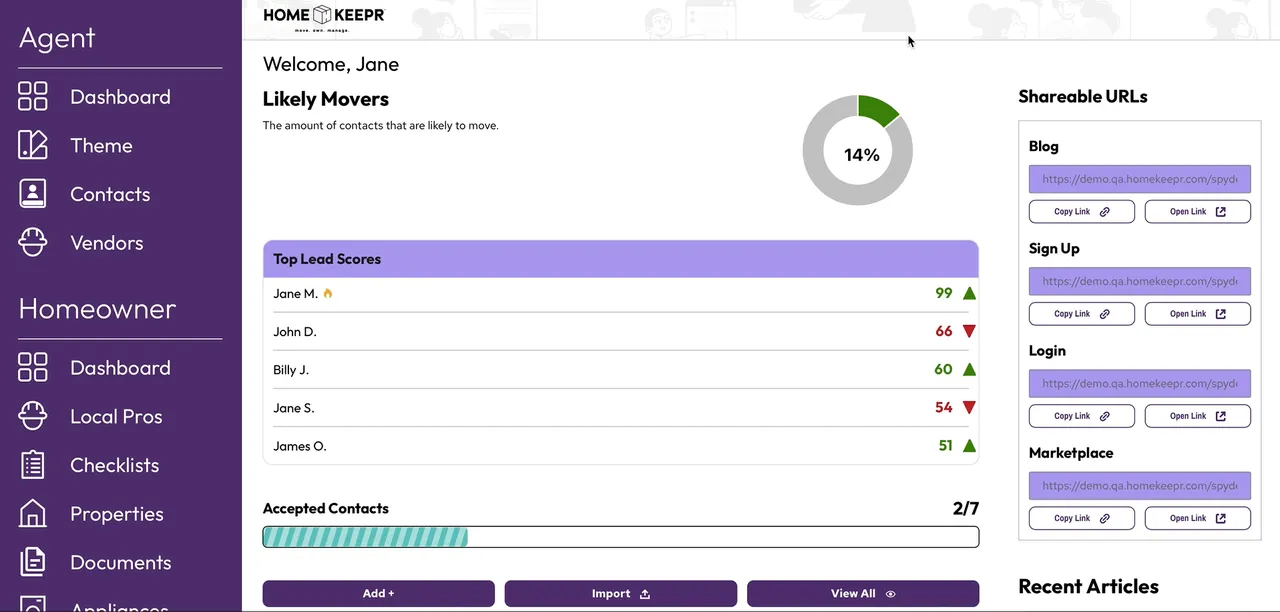Image resolution: width=1280 pixels, height=612 pixels.
Task: Click the green up arrow for James O.
Action: point(969,446)
